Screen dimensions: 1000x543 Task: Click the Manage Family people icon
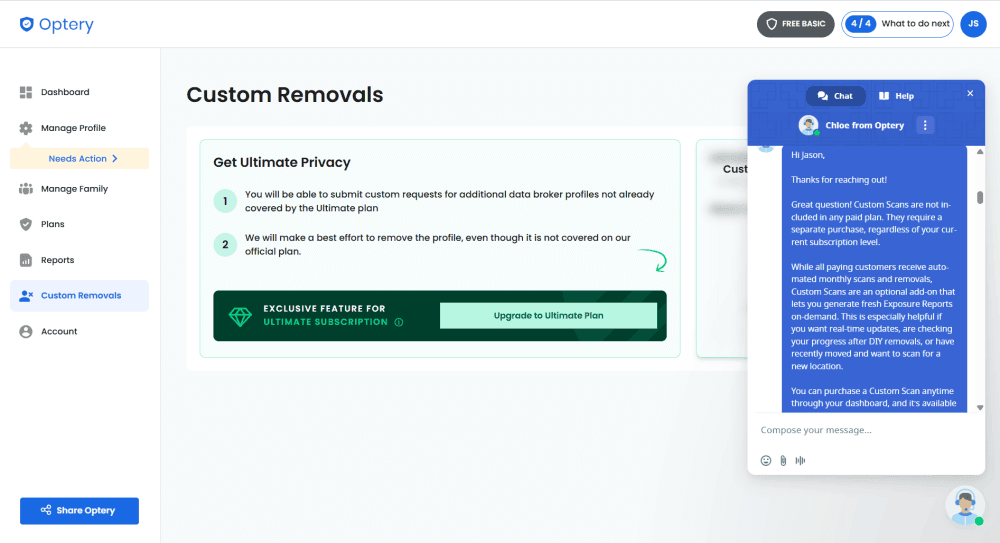pos(26,188)
